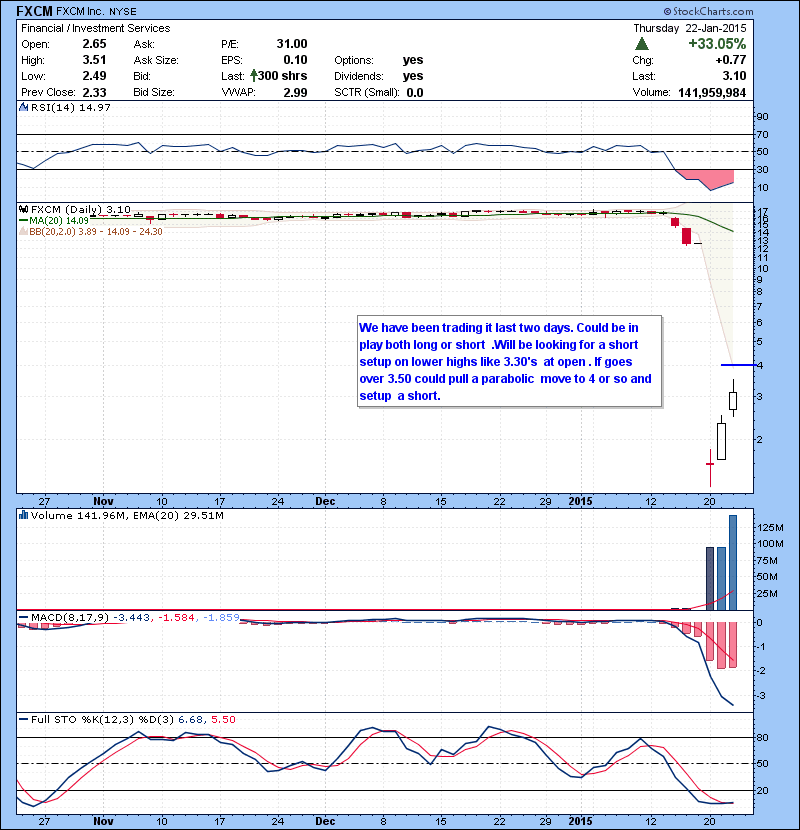Click the VWAP value 2.99

[x=295, y=92]
